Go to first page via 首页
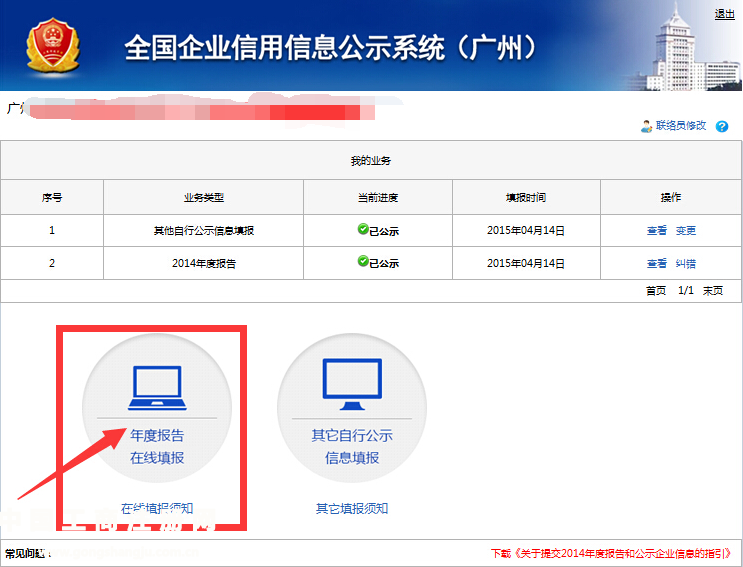This screenshot has height=567, width=743. (656, 291)
